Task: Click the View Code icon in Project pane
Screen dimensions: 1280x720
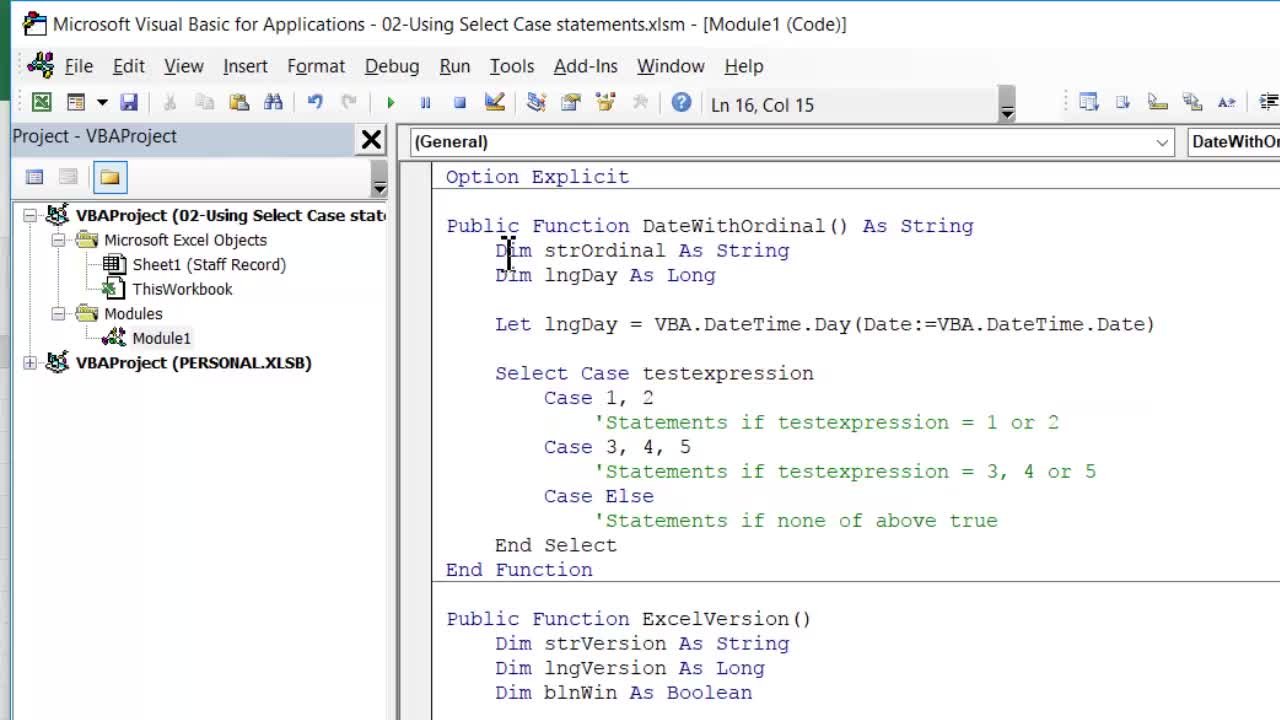Action: [x=34, y=177]
